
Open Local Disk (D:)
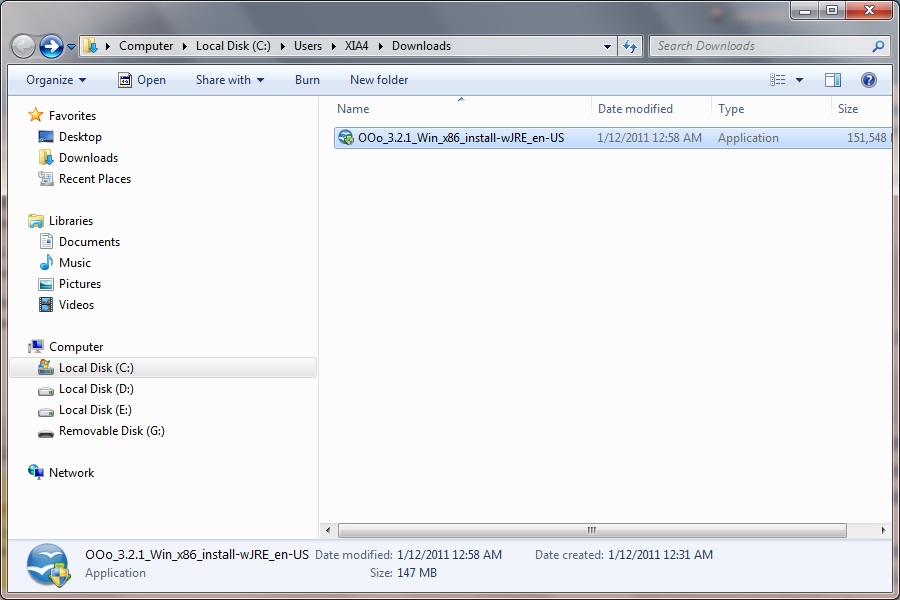pos(96,389)
